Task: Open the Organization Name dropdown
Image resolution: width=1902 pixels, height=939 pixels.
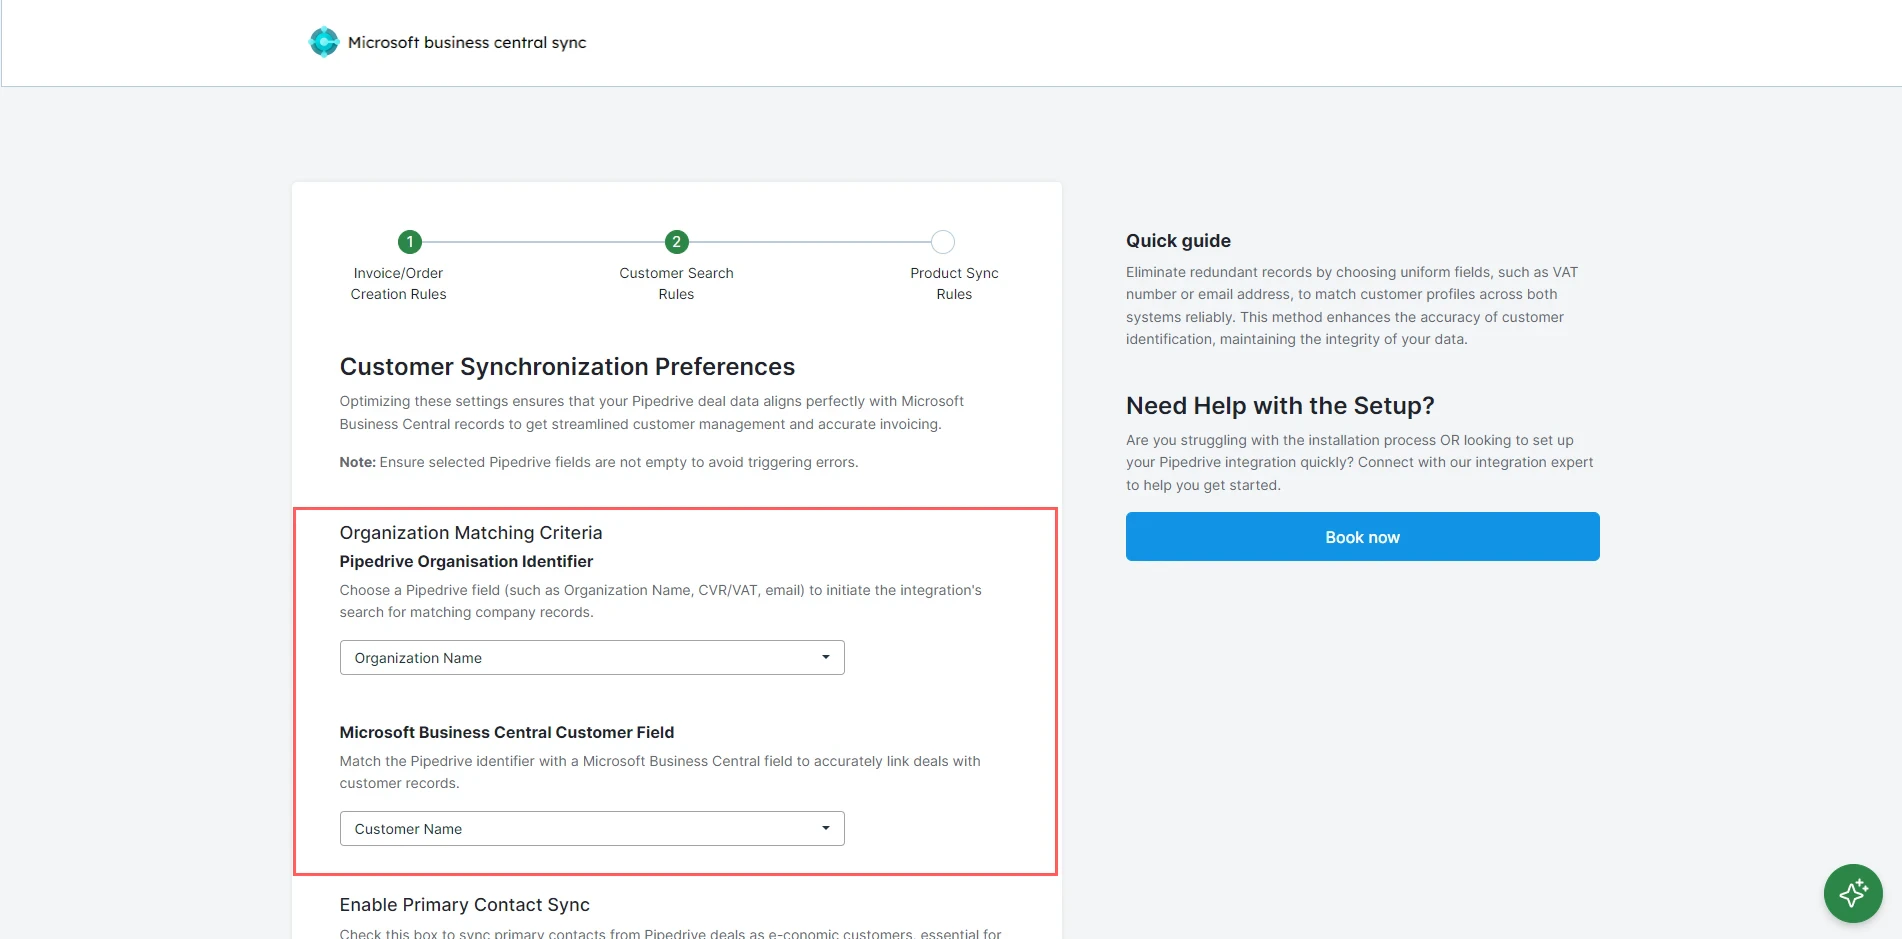Action: point(592,658)
